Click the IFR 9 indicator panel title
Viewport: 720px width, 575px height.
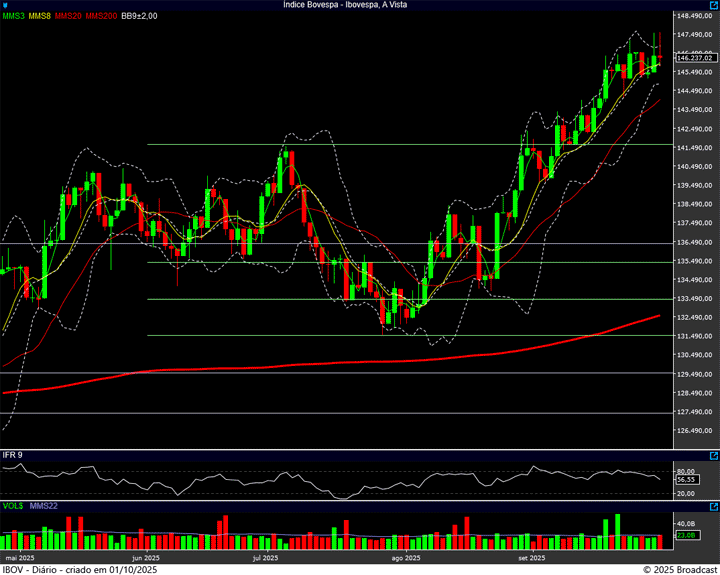pyautogui.click(x=13, y=455)
